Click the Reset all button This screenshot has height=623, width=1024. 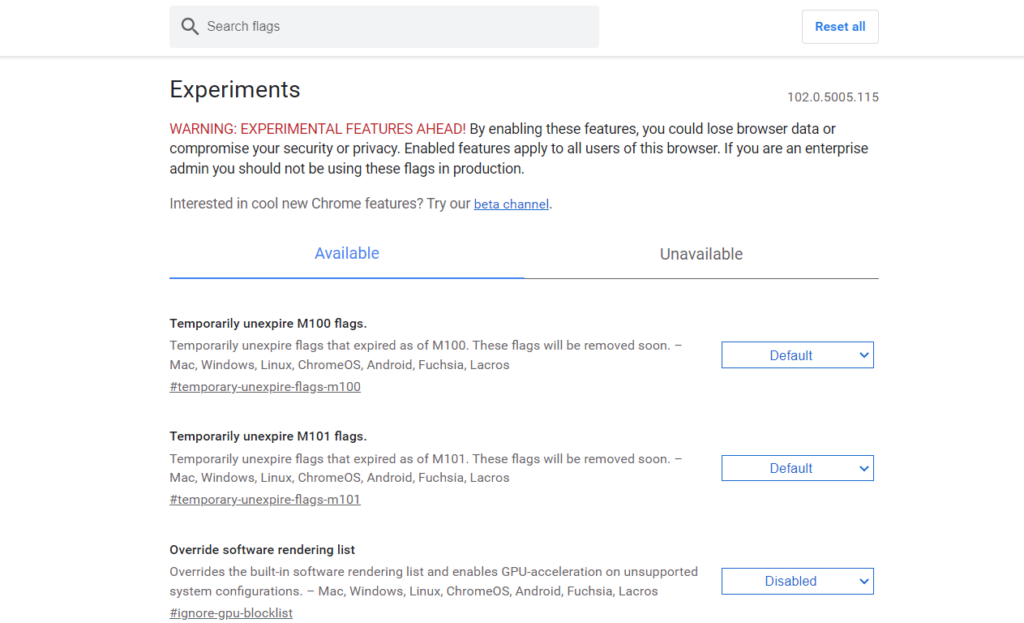click(840, 27)
